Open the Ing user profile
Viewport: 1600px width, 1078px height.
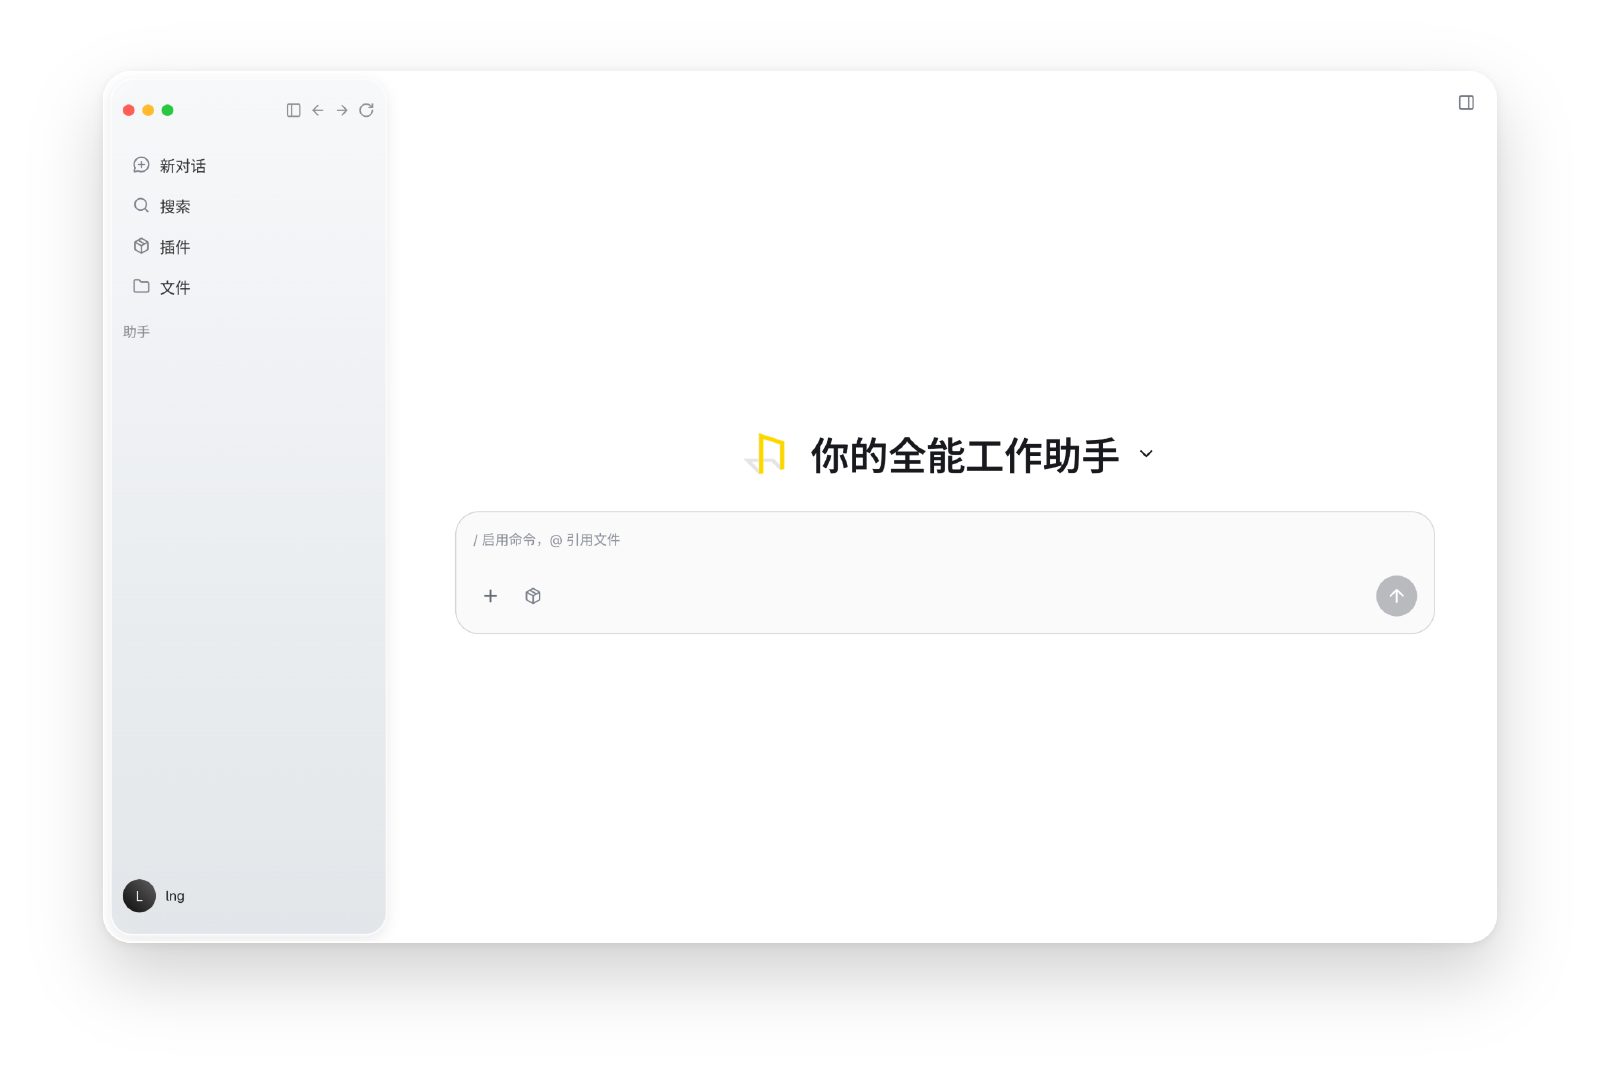(155, 896)
